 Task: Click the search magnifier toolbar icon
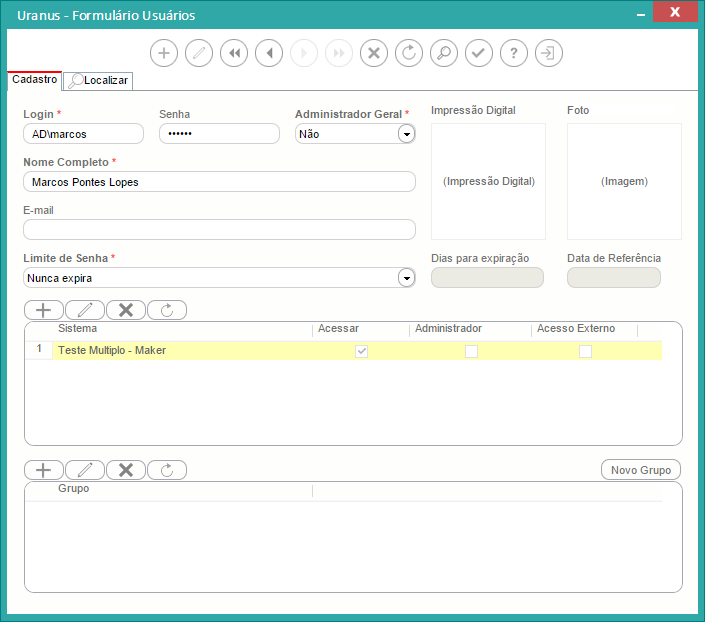pos(444,53)
